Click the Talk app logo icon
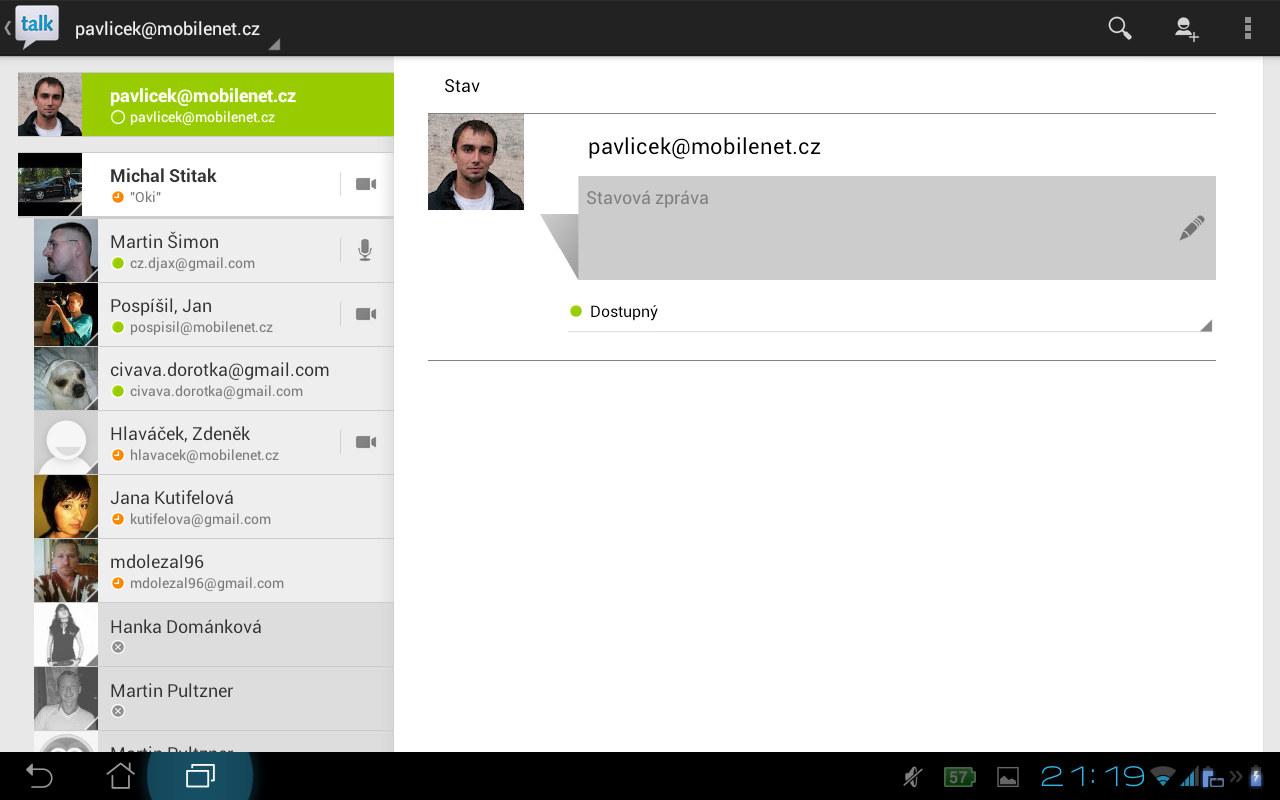Viewport: 1280px width, 800px height. coord(36,27)
